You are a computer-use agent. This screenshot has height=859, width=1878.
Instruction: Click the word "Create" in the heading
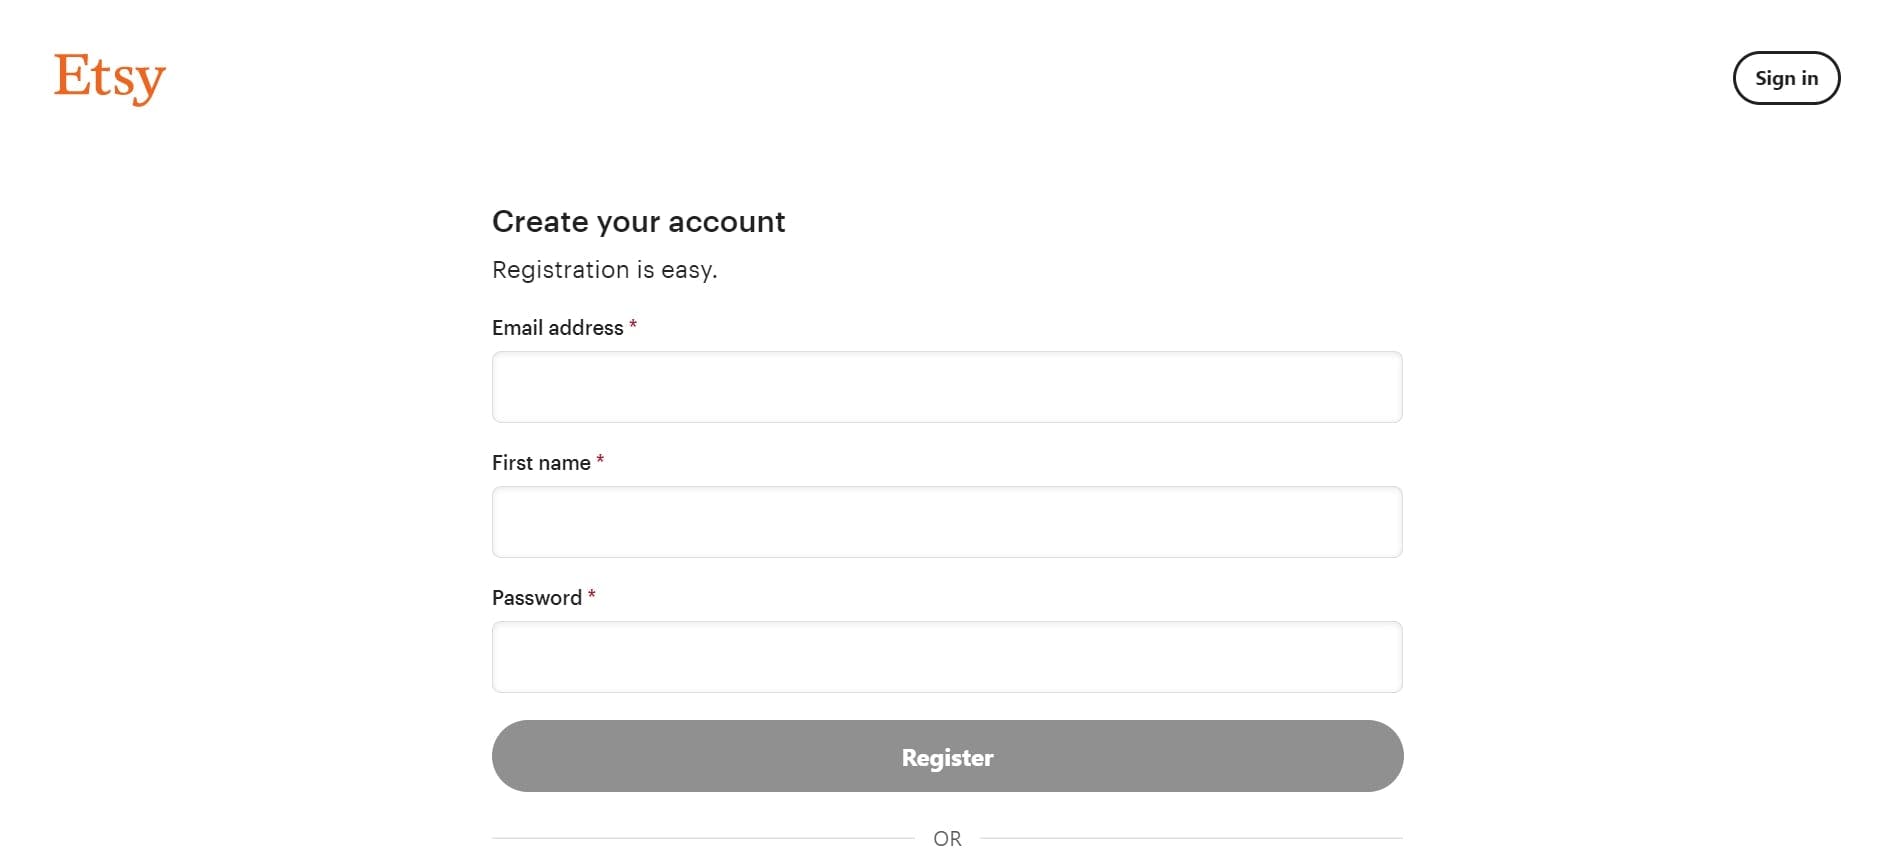(540, 221)
